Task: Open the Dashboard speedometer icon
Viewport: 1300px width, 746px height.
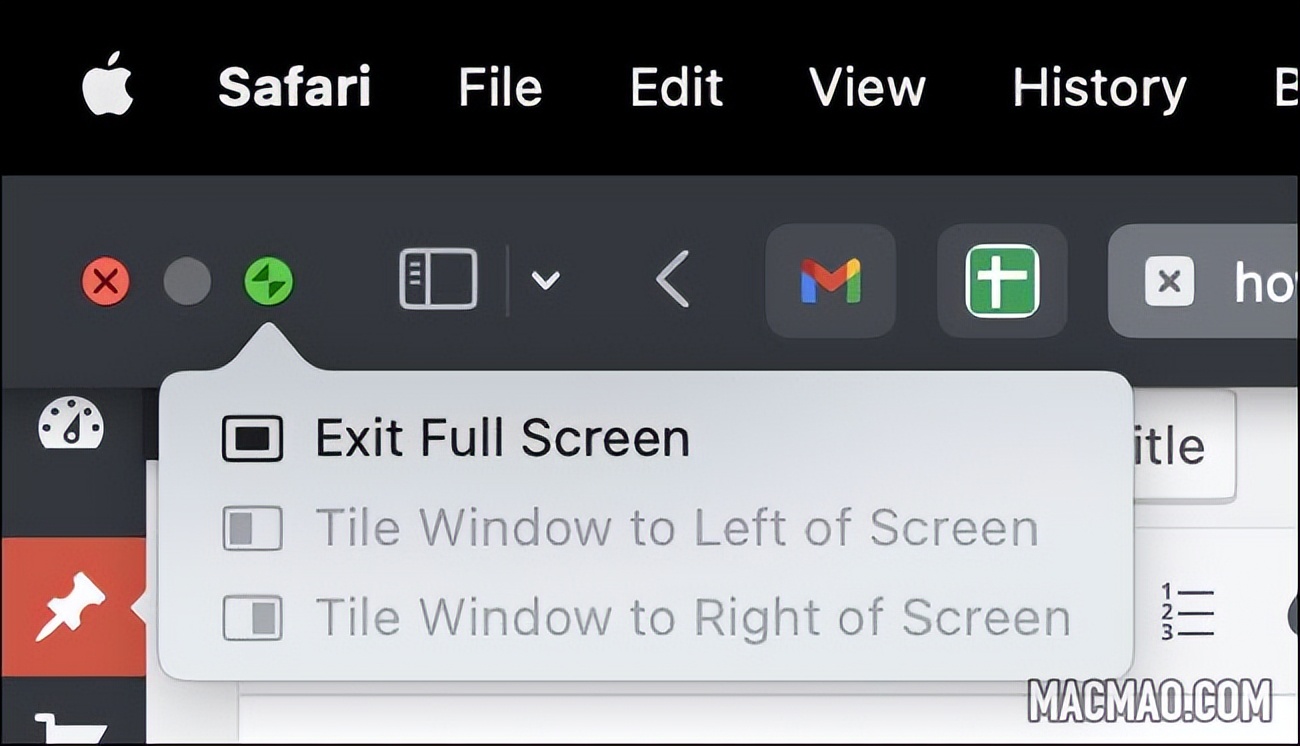Action: 70,424
